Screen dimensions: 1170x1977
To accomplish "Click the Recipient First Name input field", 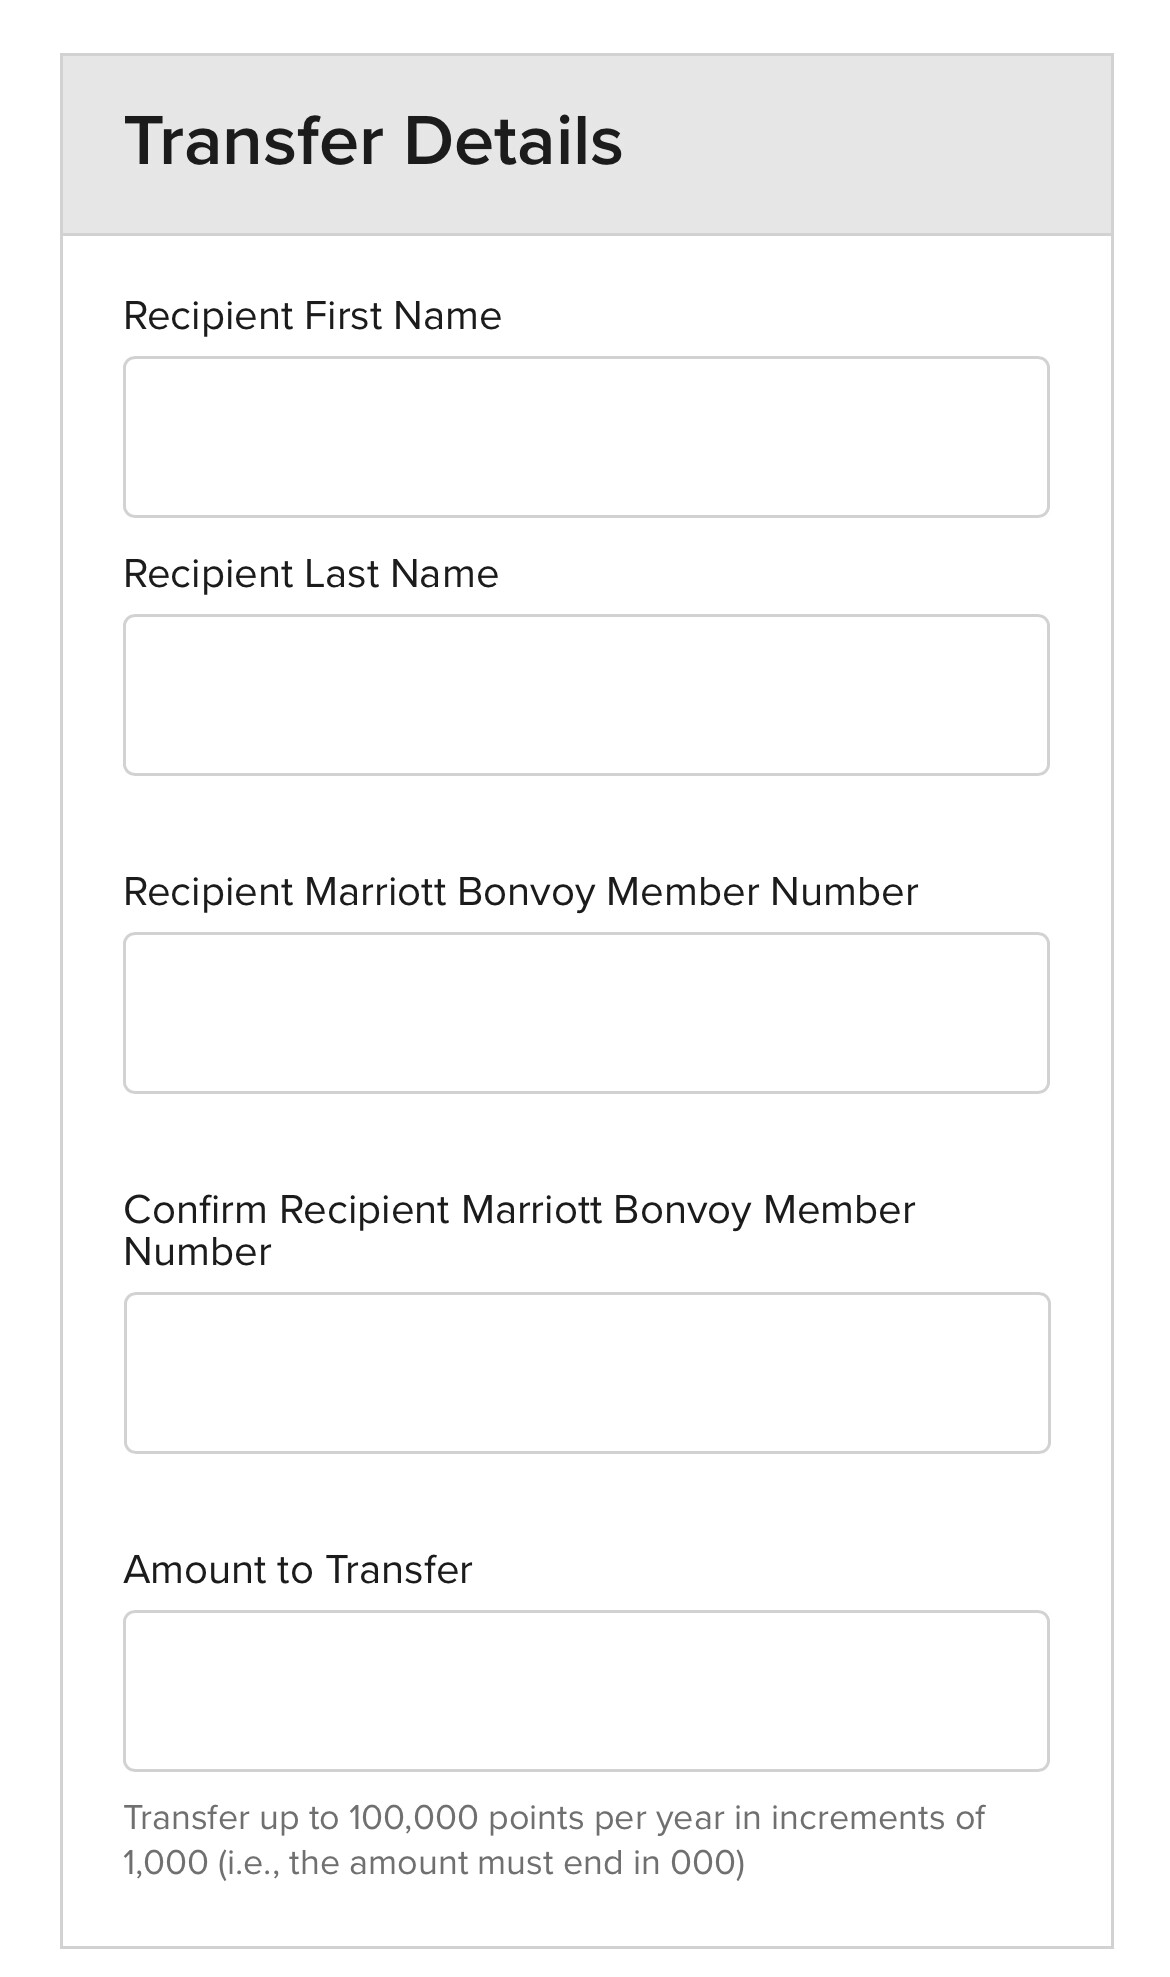I will [586, 437].
